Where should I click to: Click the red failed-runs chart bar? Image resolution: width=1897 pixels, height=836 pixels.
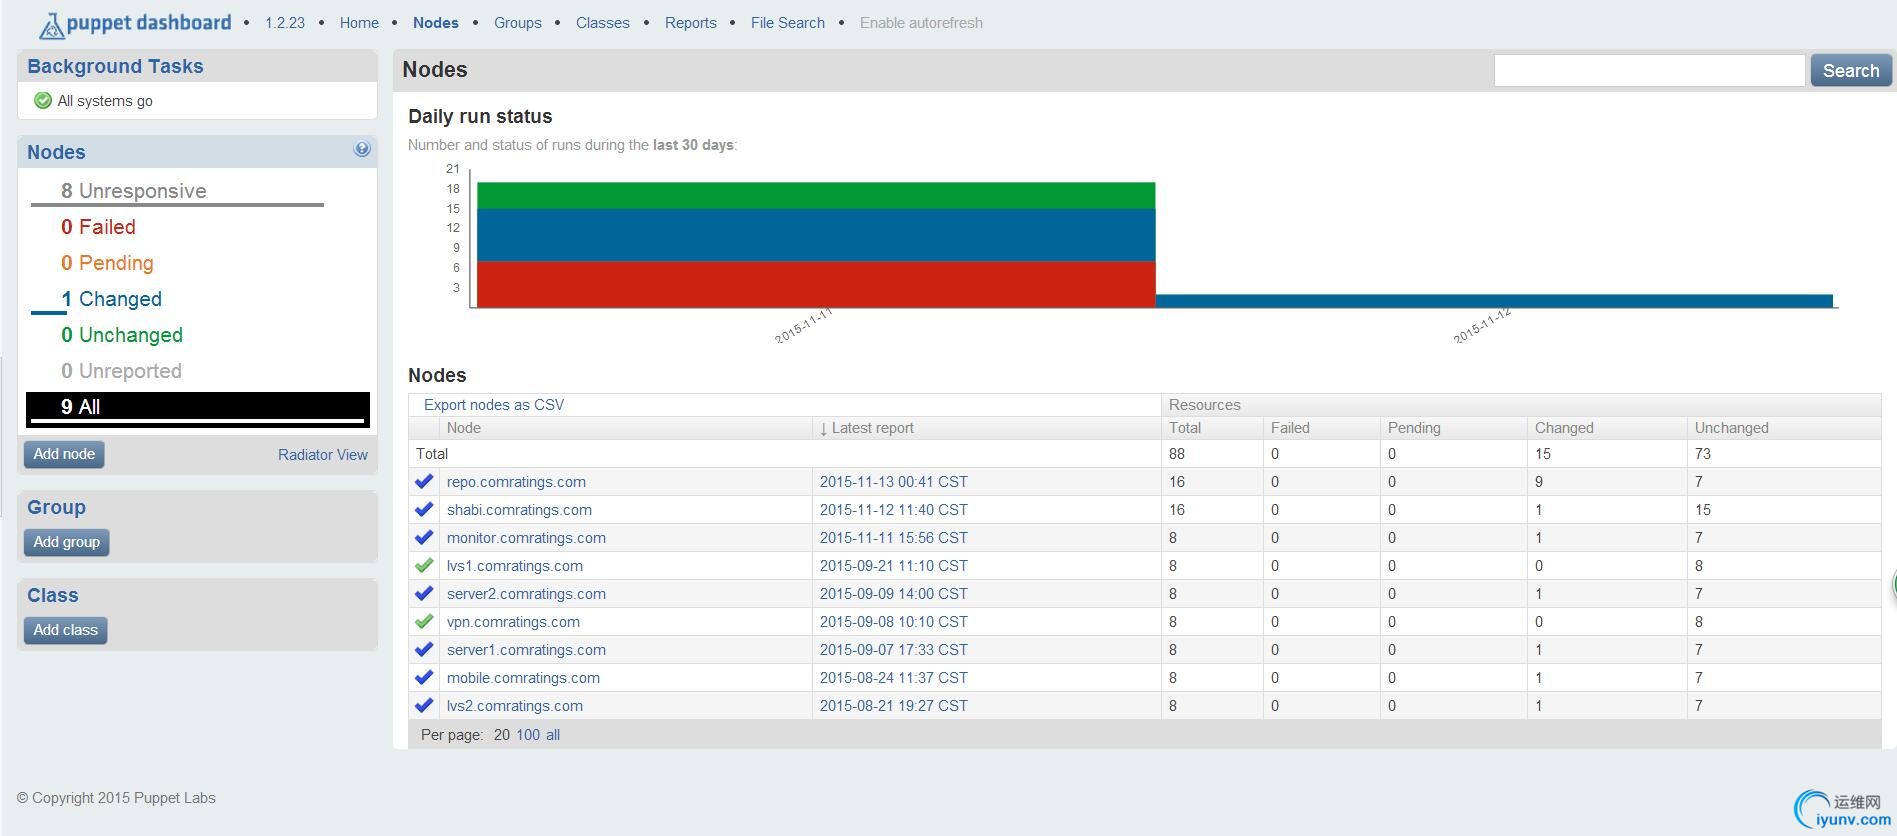(x=816, y=284)
